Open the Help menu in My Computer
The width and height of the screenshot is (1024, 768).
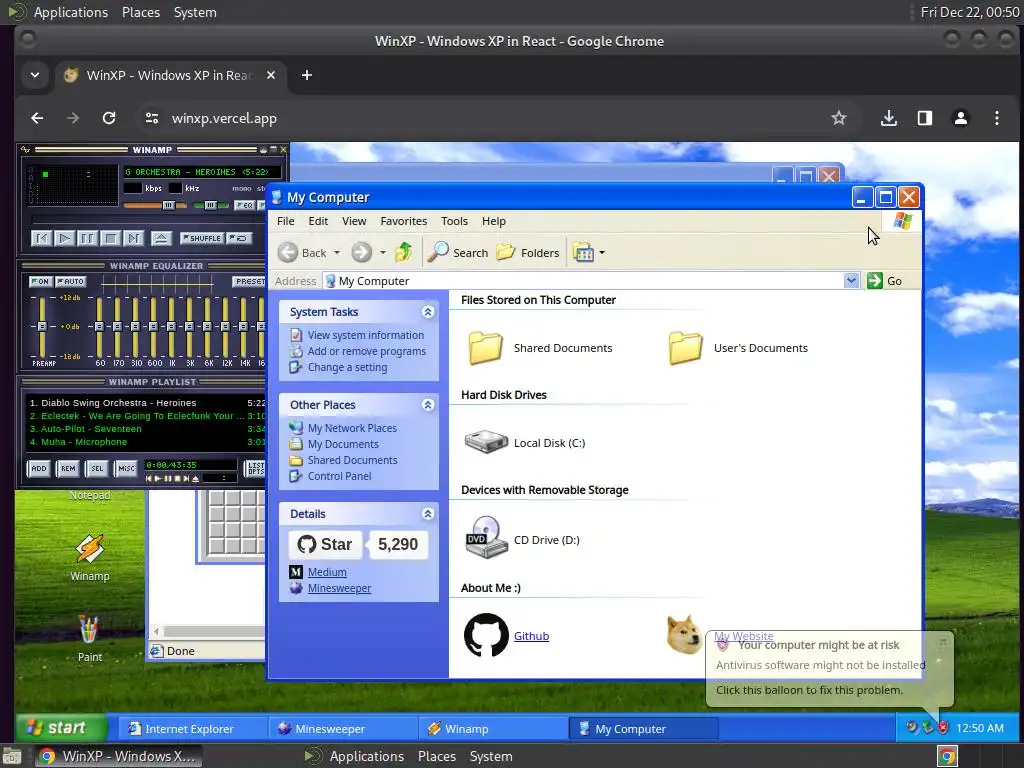(494, 221)
